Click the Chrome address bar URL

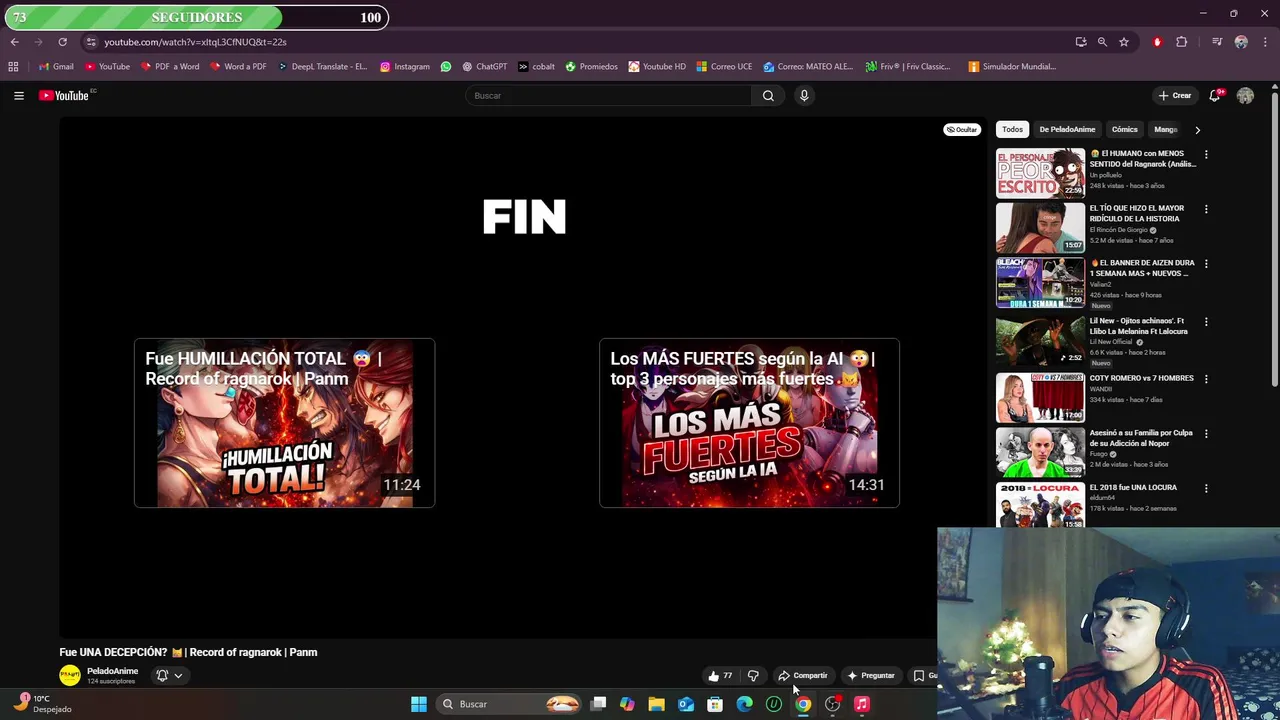[x=195, y=42]
